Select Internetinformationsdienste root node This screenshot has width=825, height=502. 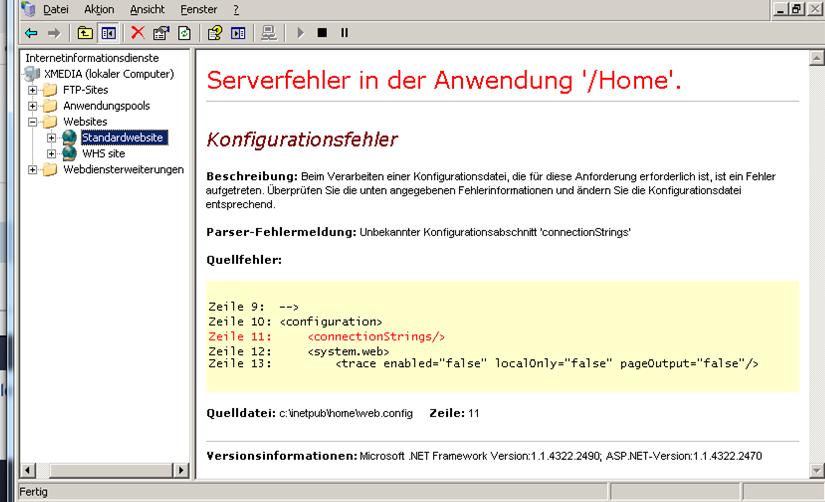pos(92,58)
